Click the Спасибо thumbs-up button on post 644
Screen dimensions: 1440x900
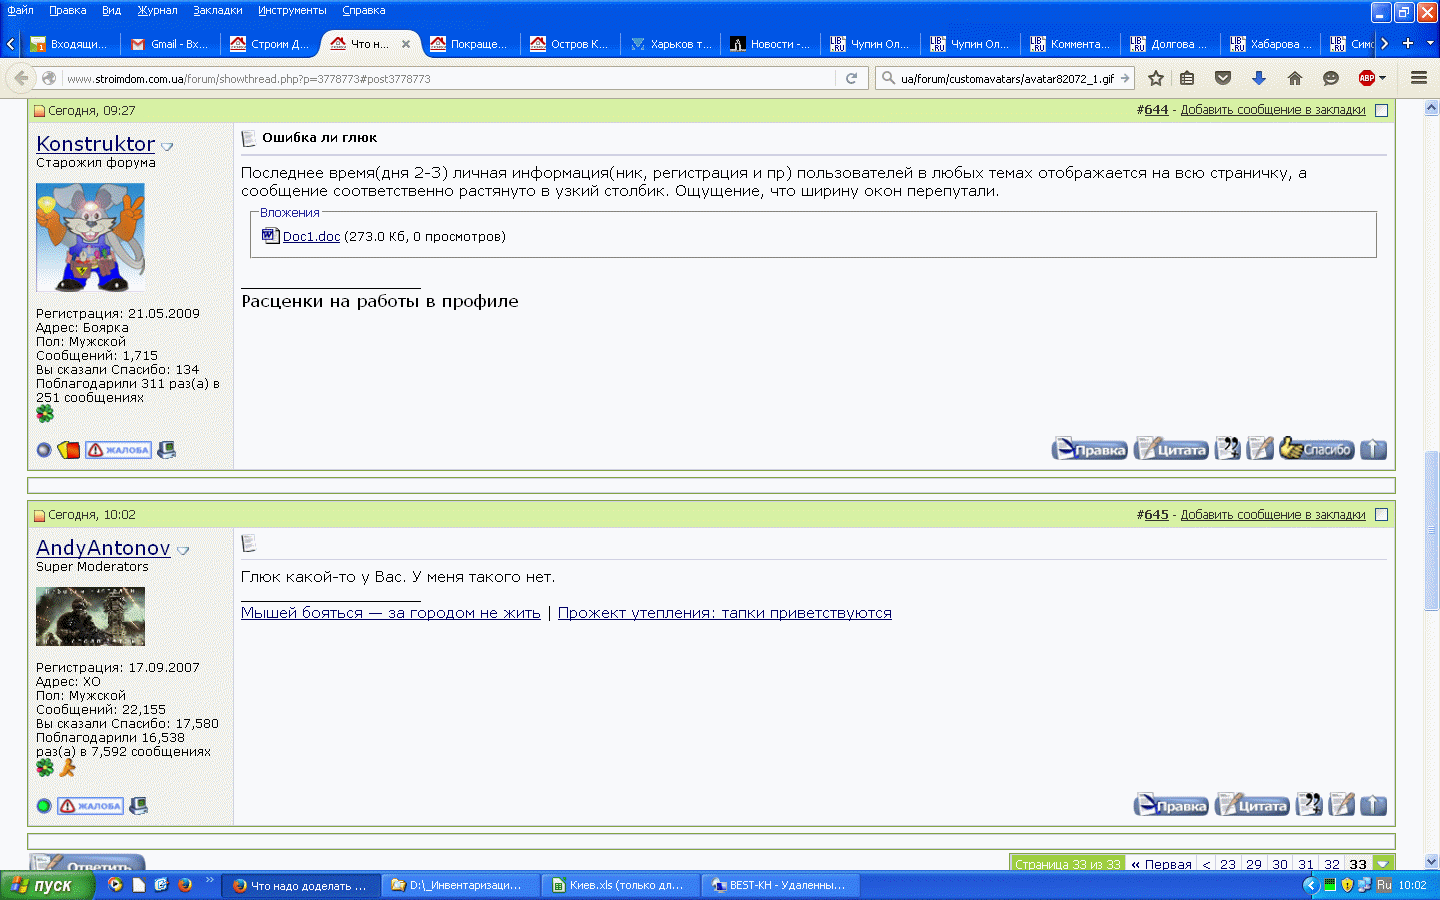pos(1316,449)
